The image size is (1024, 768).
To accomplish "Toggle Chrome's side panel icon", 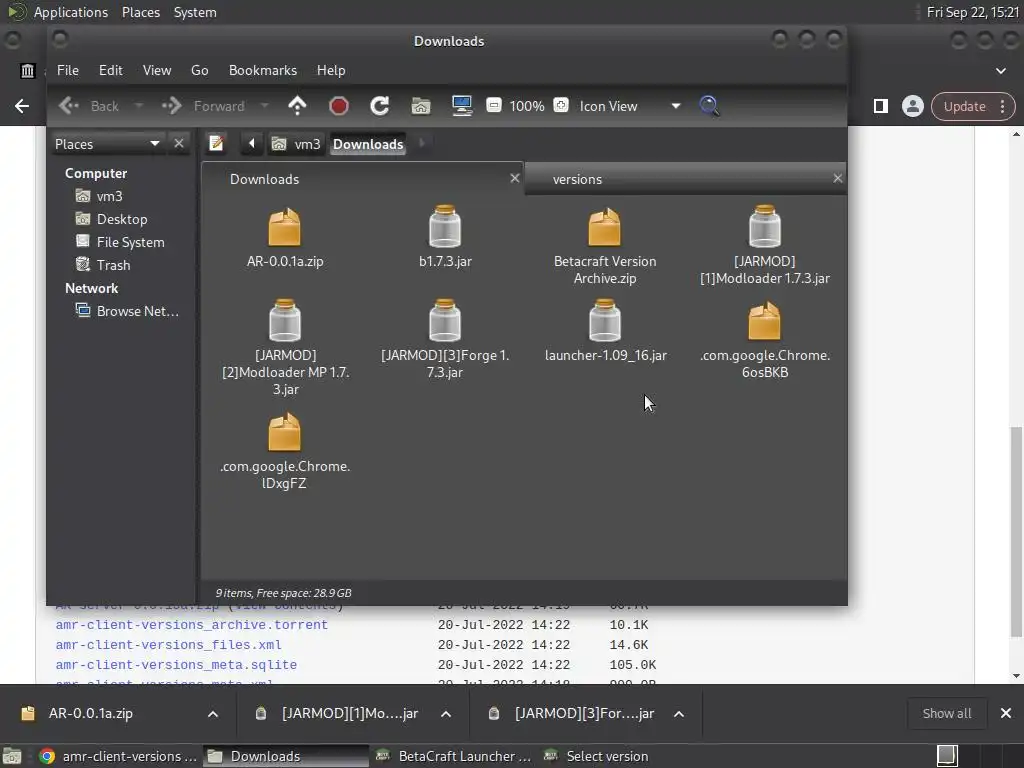I will click(880, 106).
